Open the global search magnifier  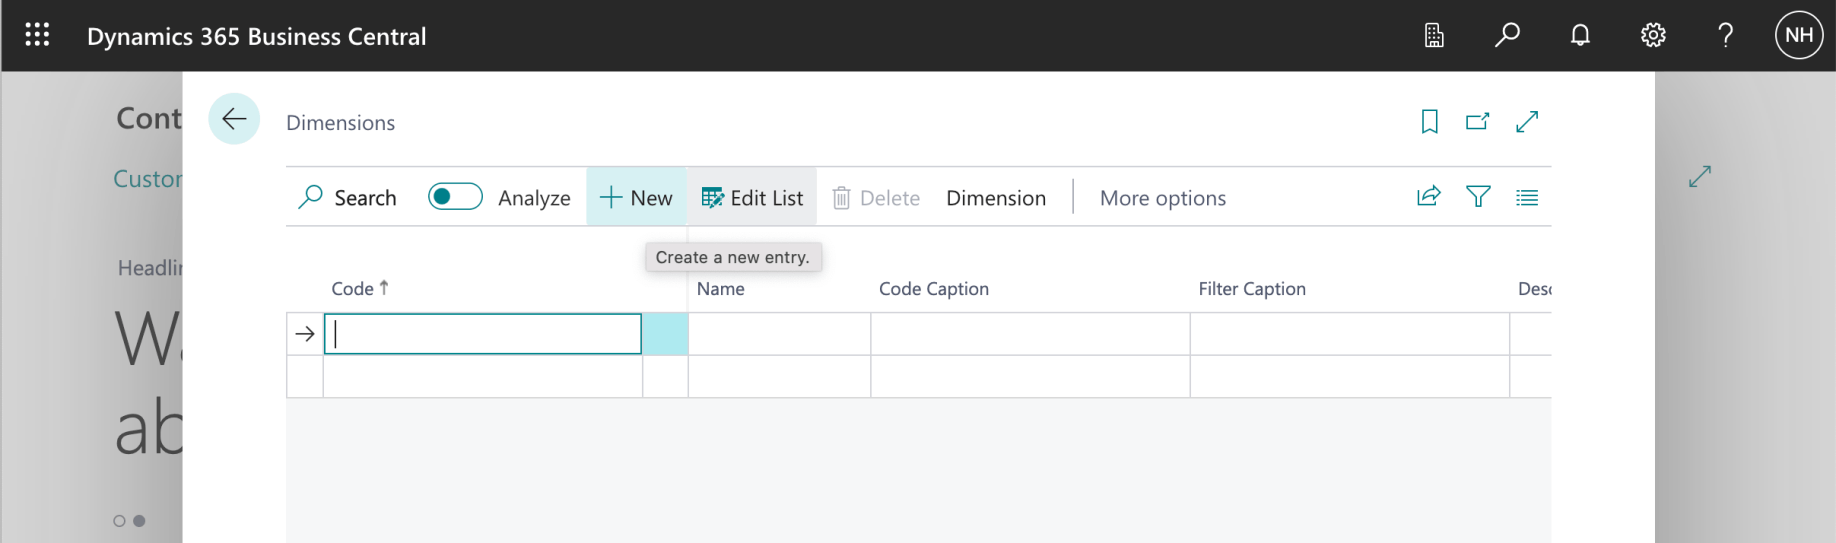tap(1507, 36)
